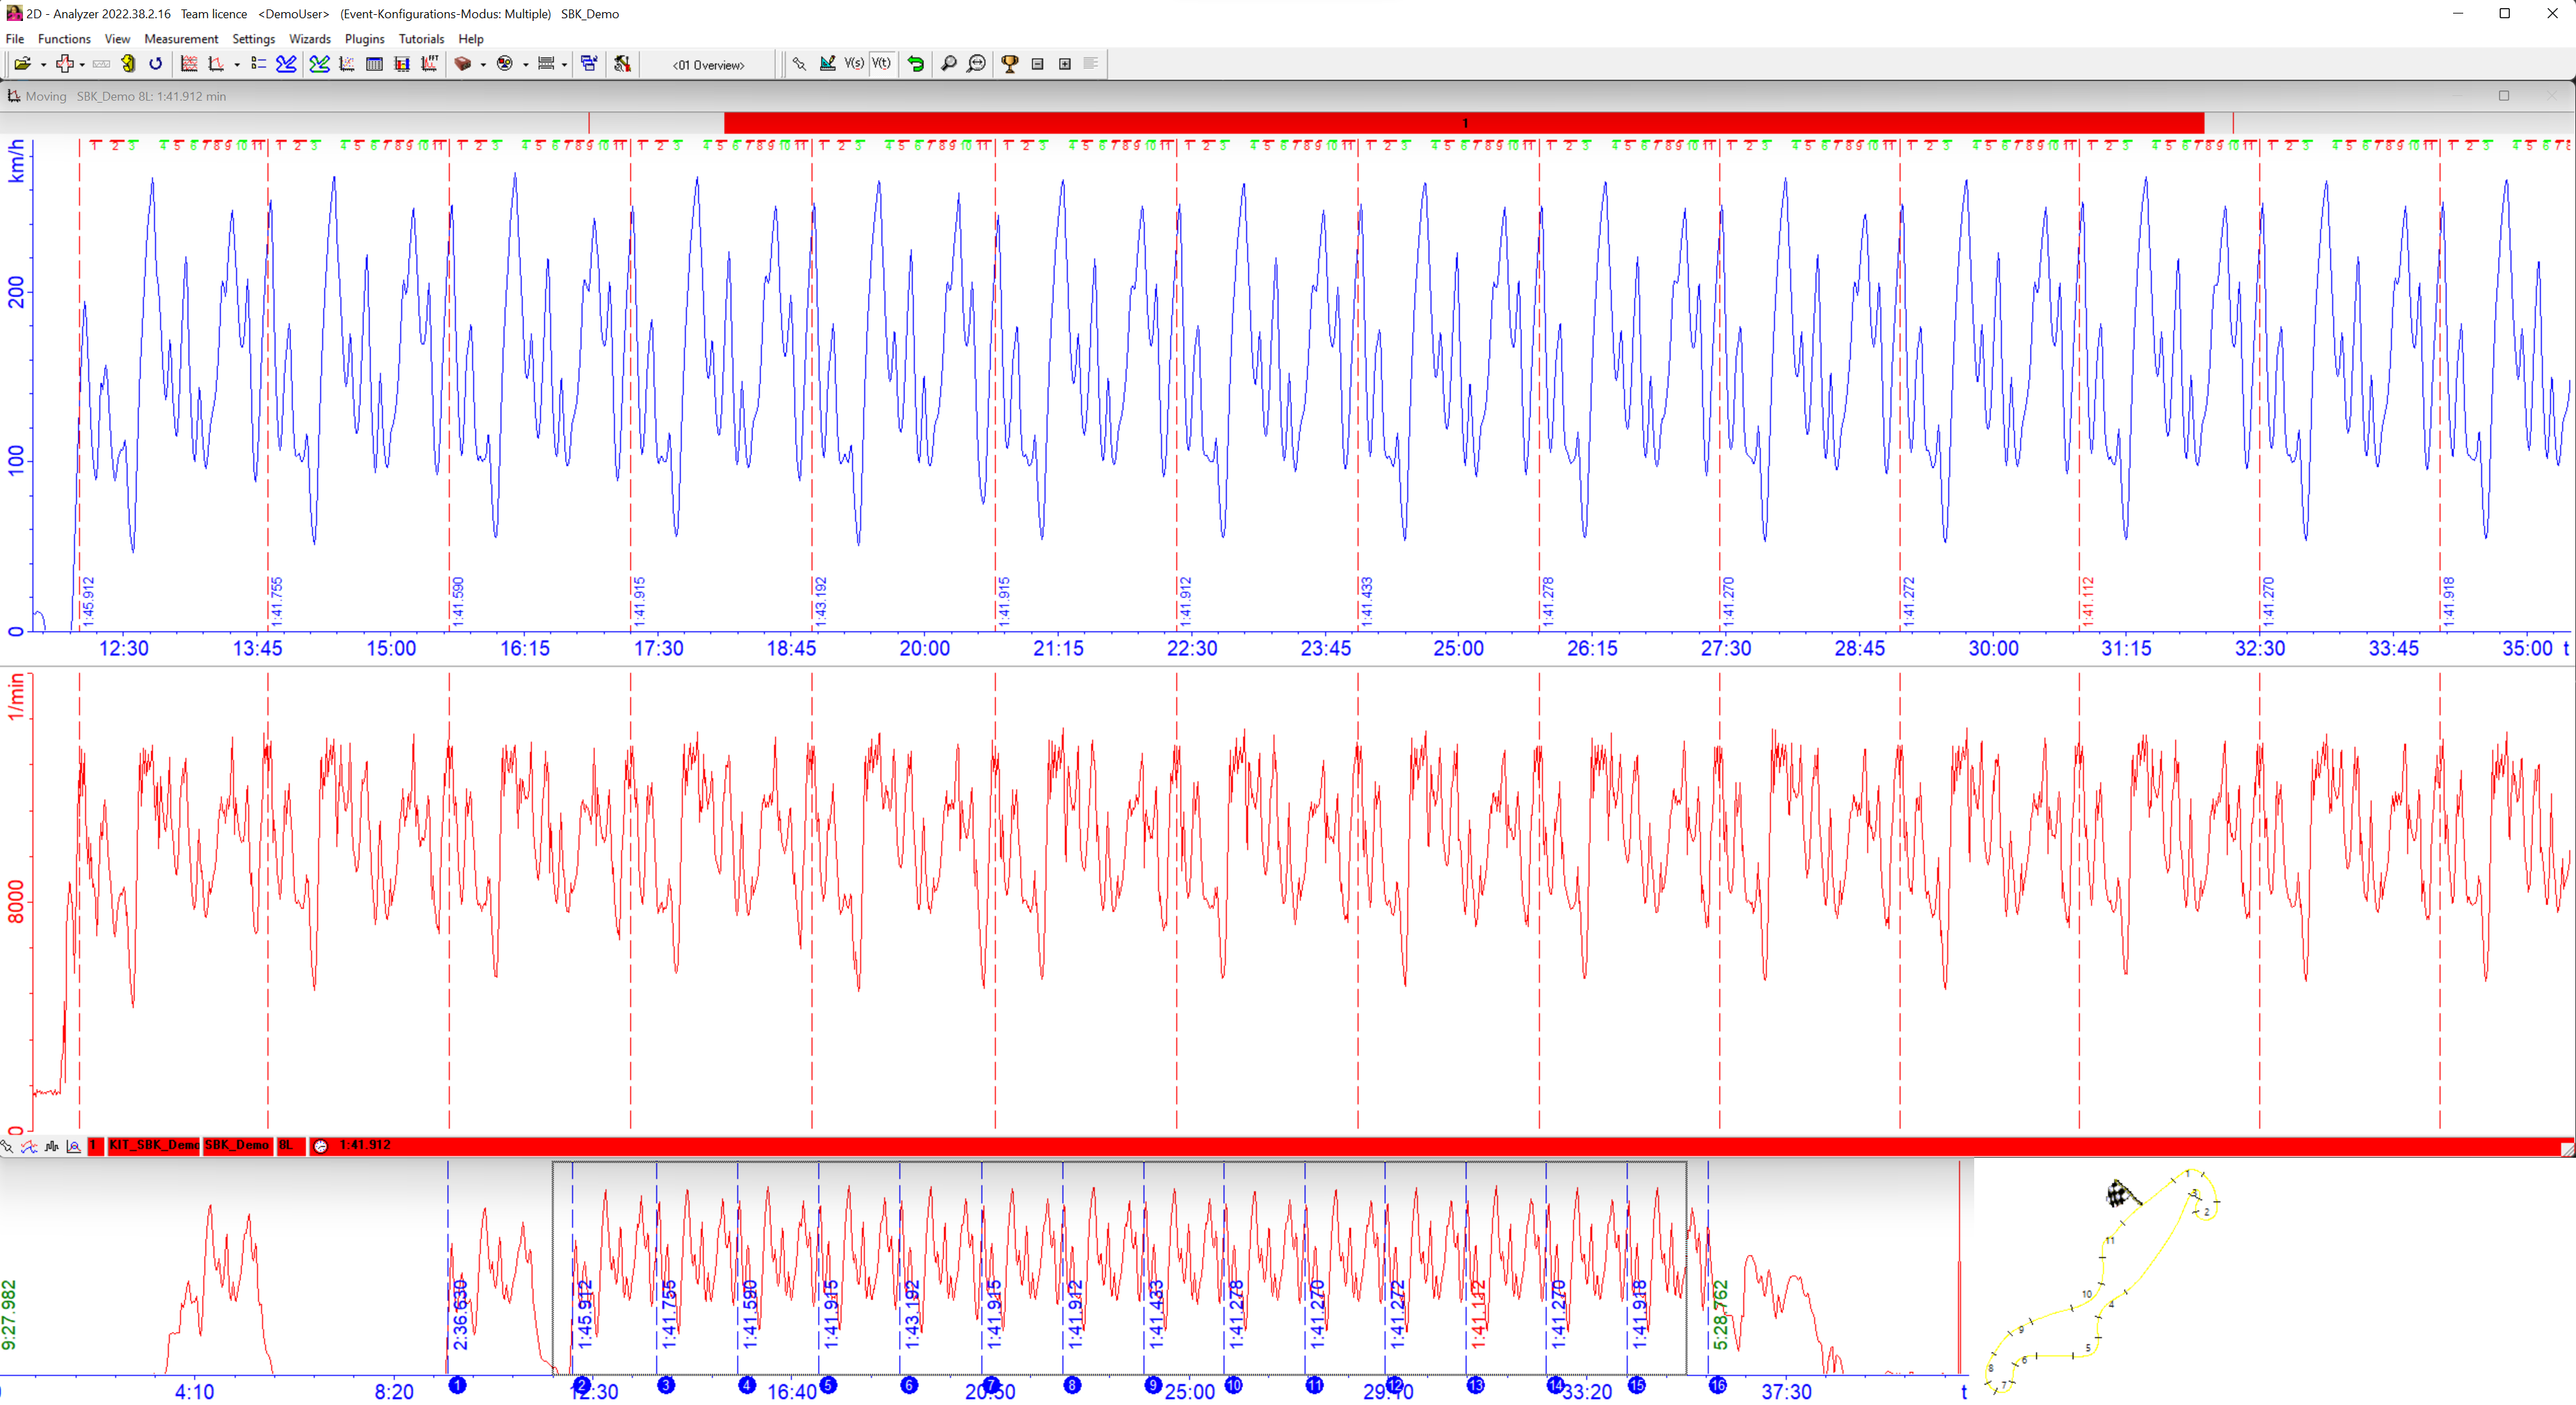2576x1405 pixels.
Task: Open the <01 Overview> layout selector
Action: click(x=708, y=65)
